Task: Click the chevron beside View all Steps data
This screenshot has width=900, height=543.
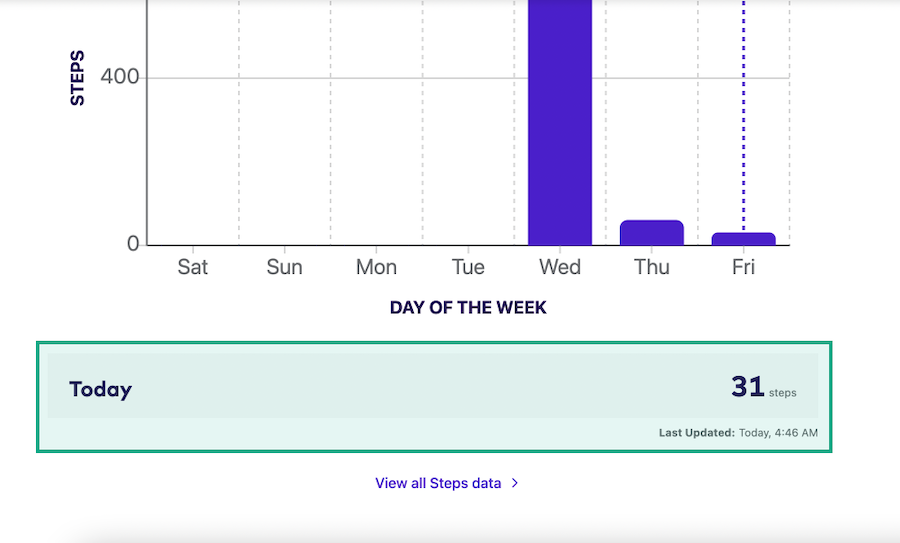Action: tap(515, 483)
